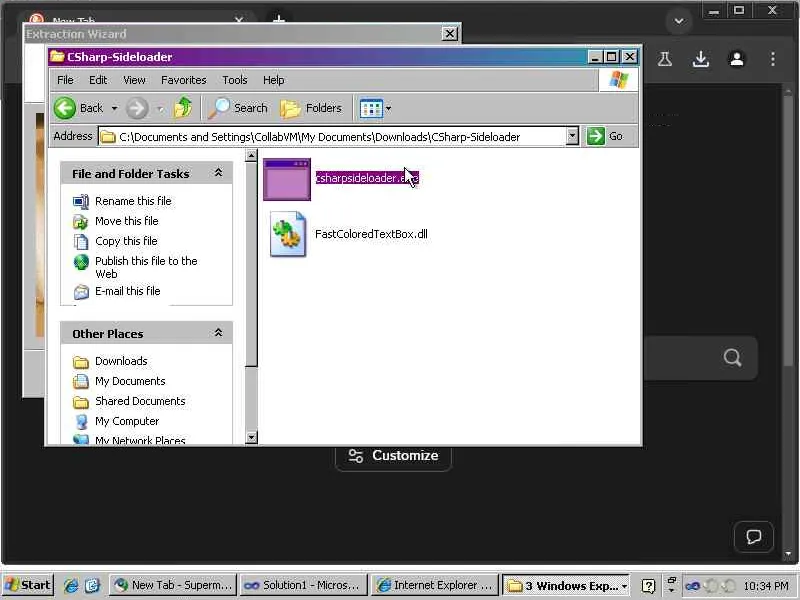The height and width of the screenshot is (600, 800).
Task: Click Move this file
Action: point(127,221)
